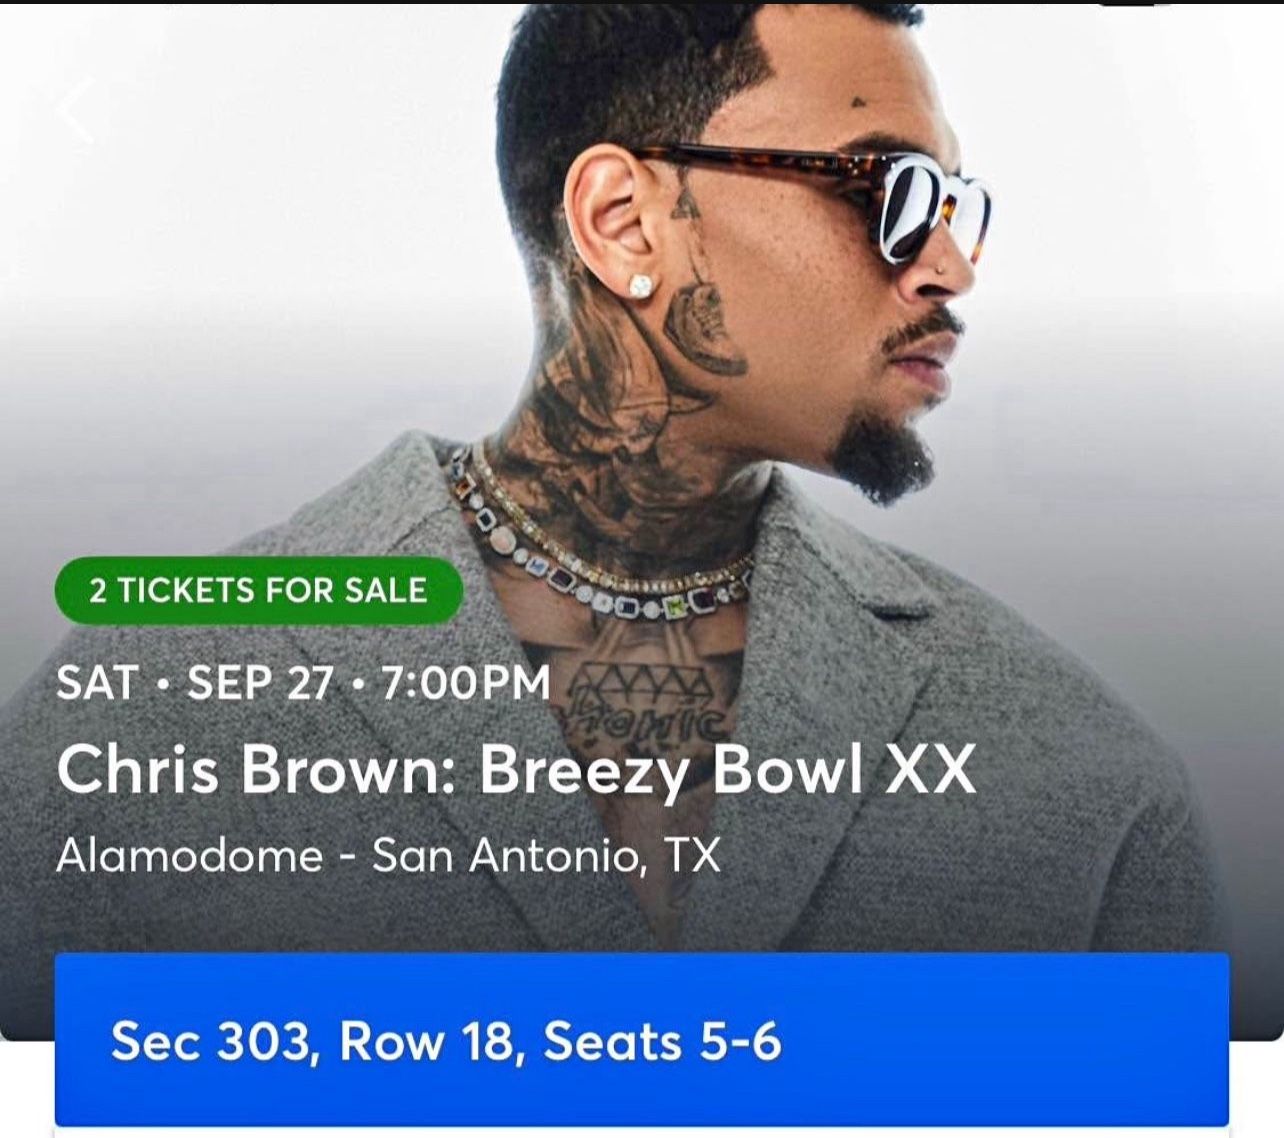Viewport: 1284px width, 1138px height.
Task: Go back using the left chevron arrow
Action: 75,110
